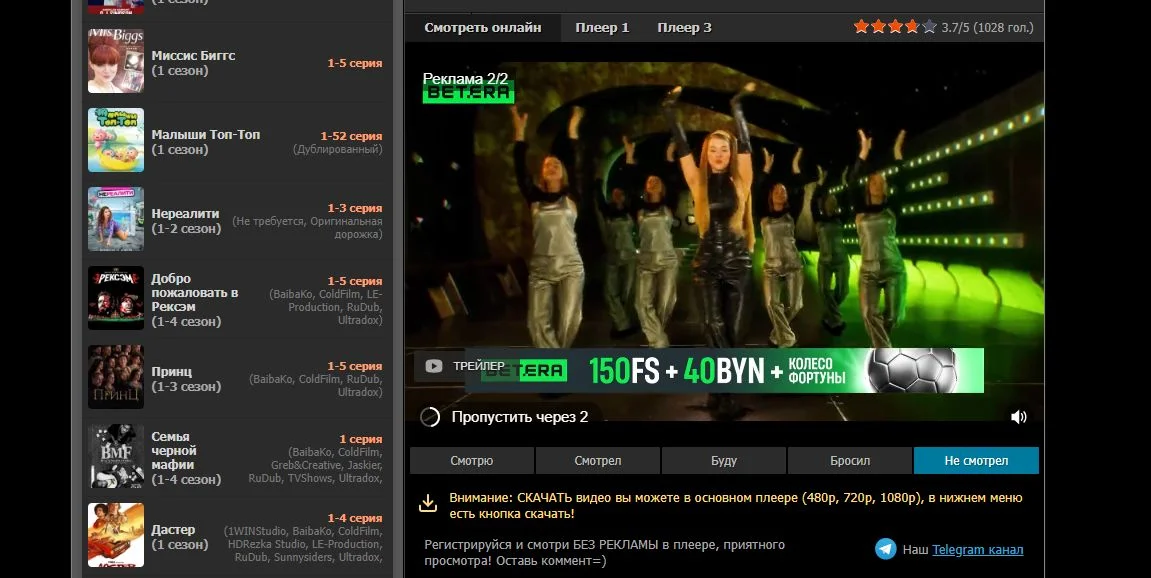Switch to the Плеер 3 tab
This screenshot has width=1151, height=578.
click(684, 27)
